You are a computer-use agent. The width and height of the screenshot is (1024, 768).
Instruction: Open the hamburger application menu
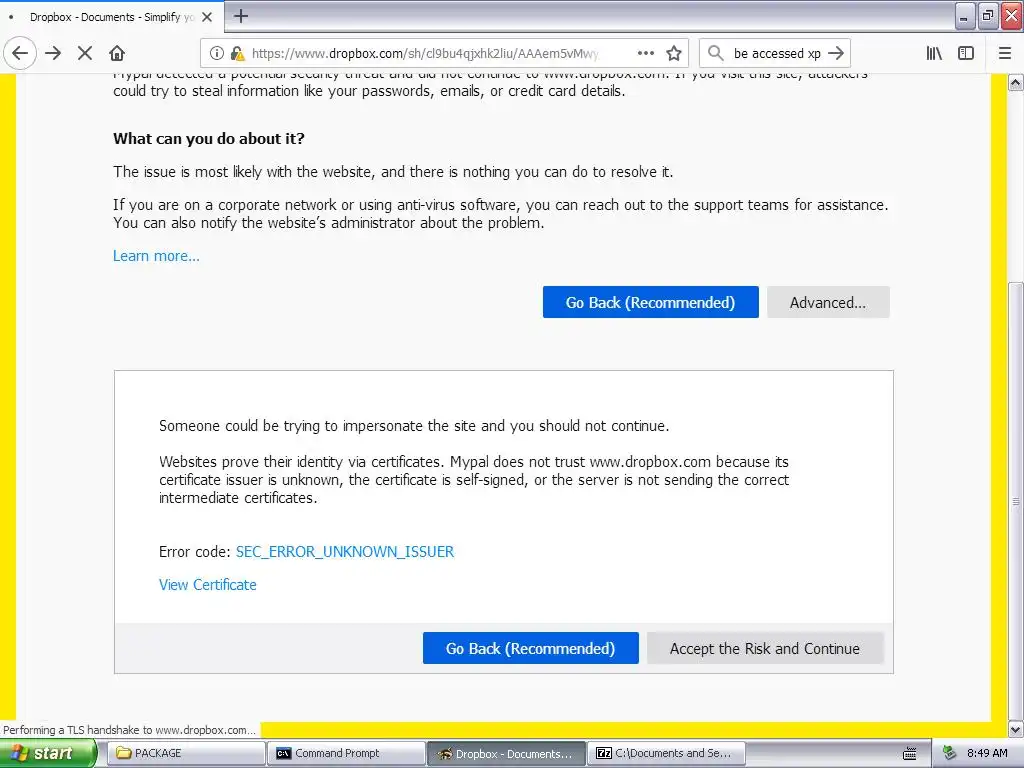pyautogui.click(x=1005, y=53)
